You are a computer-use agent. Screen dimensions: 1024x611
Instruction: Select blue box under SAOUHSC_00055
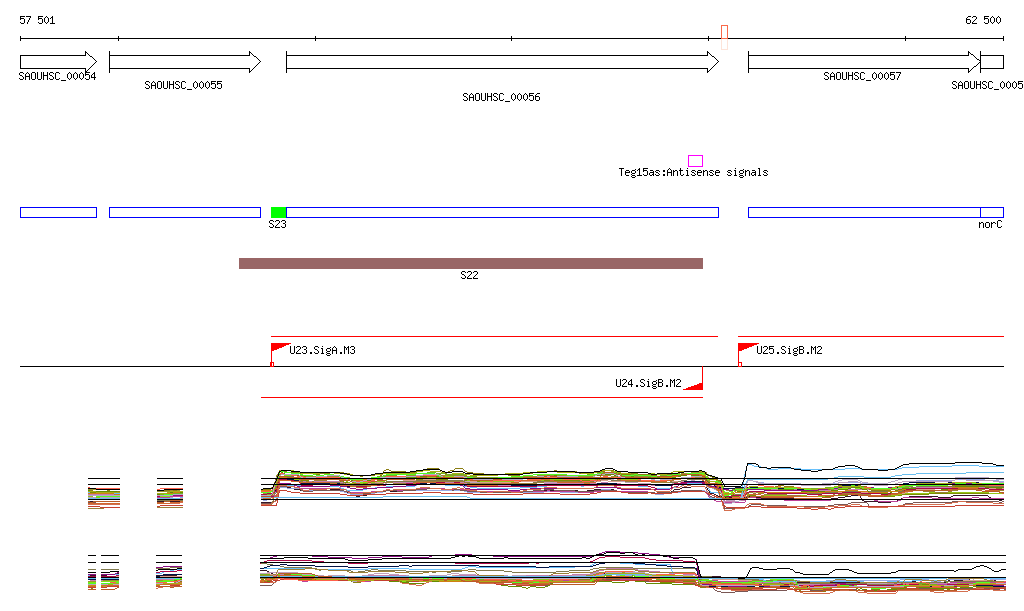coord(185,212)
